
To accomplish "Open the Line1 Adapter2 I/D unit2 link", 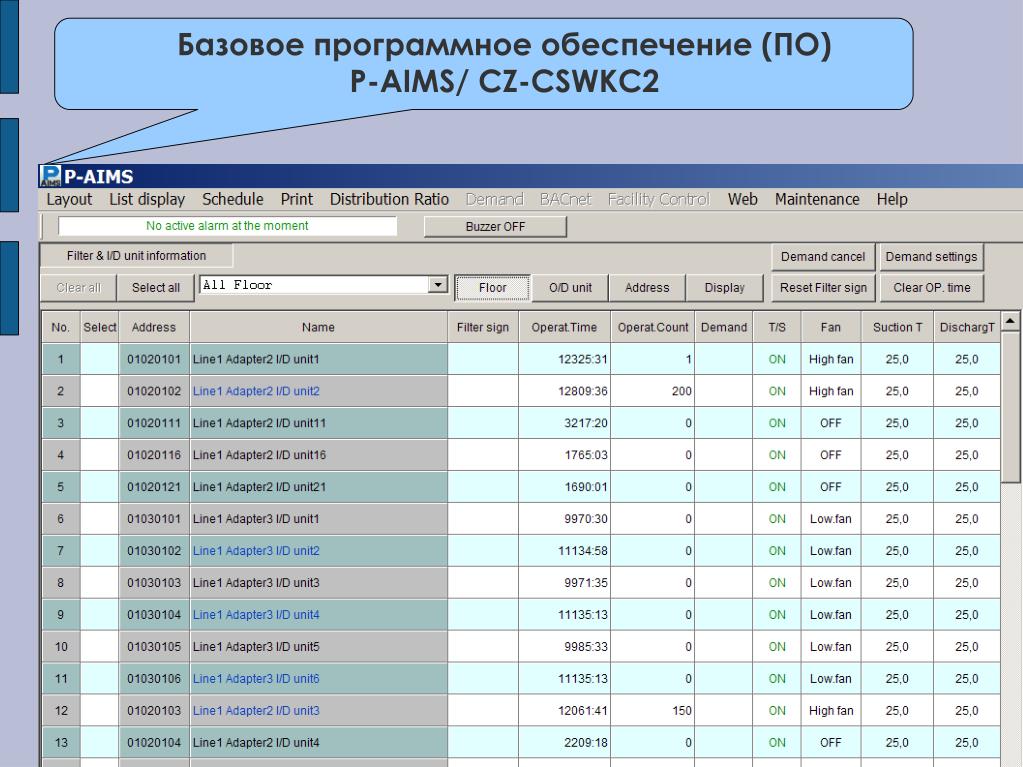I will coord(256,391).
